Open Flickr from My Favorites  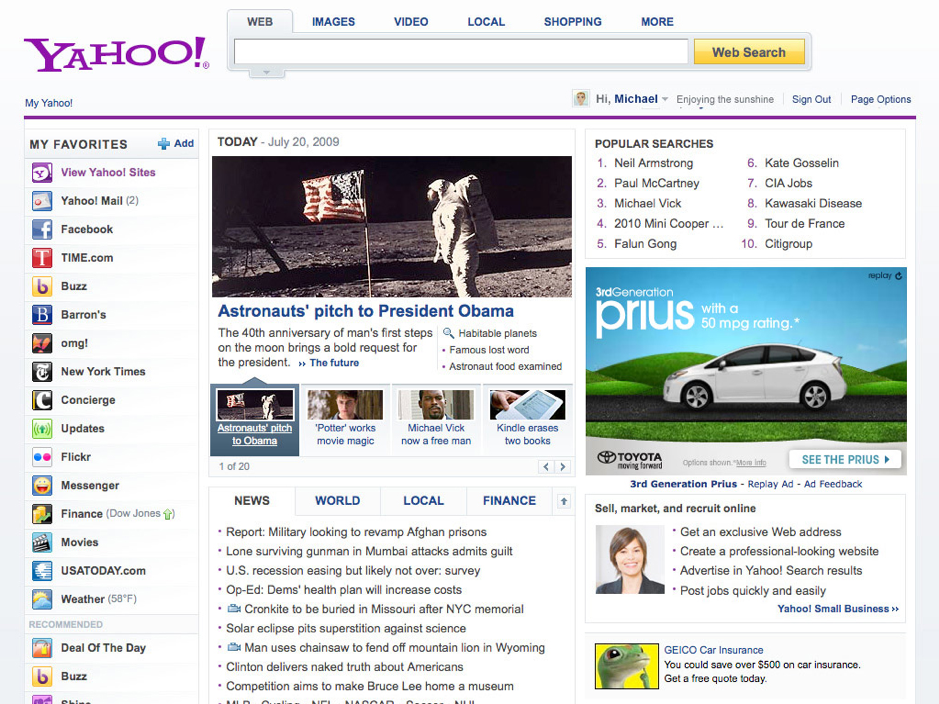[x=40, y=457]
